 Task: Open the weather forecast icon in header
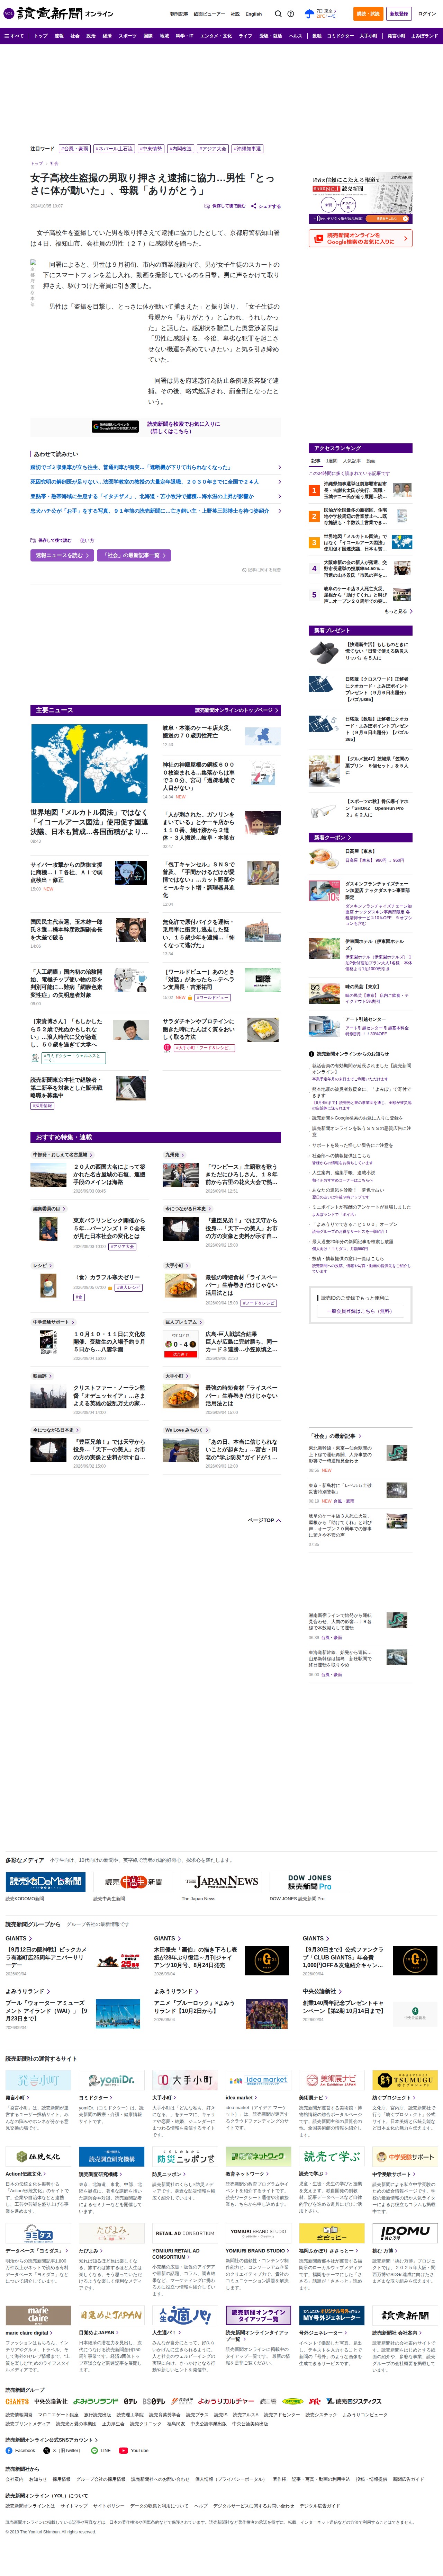[309, 14]
